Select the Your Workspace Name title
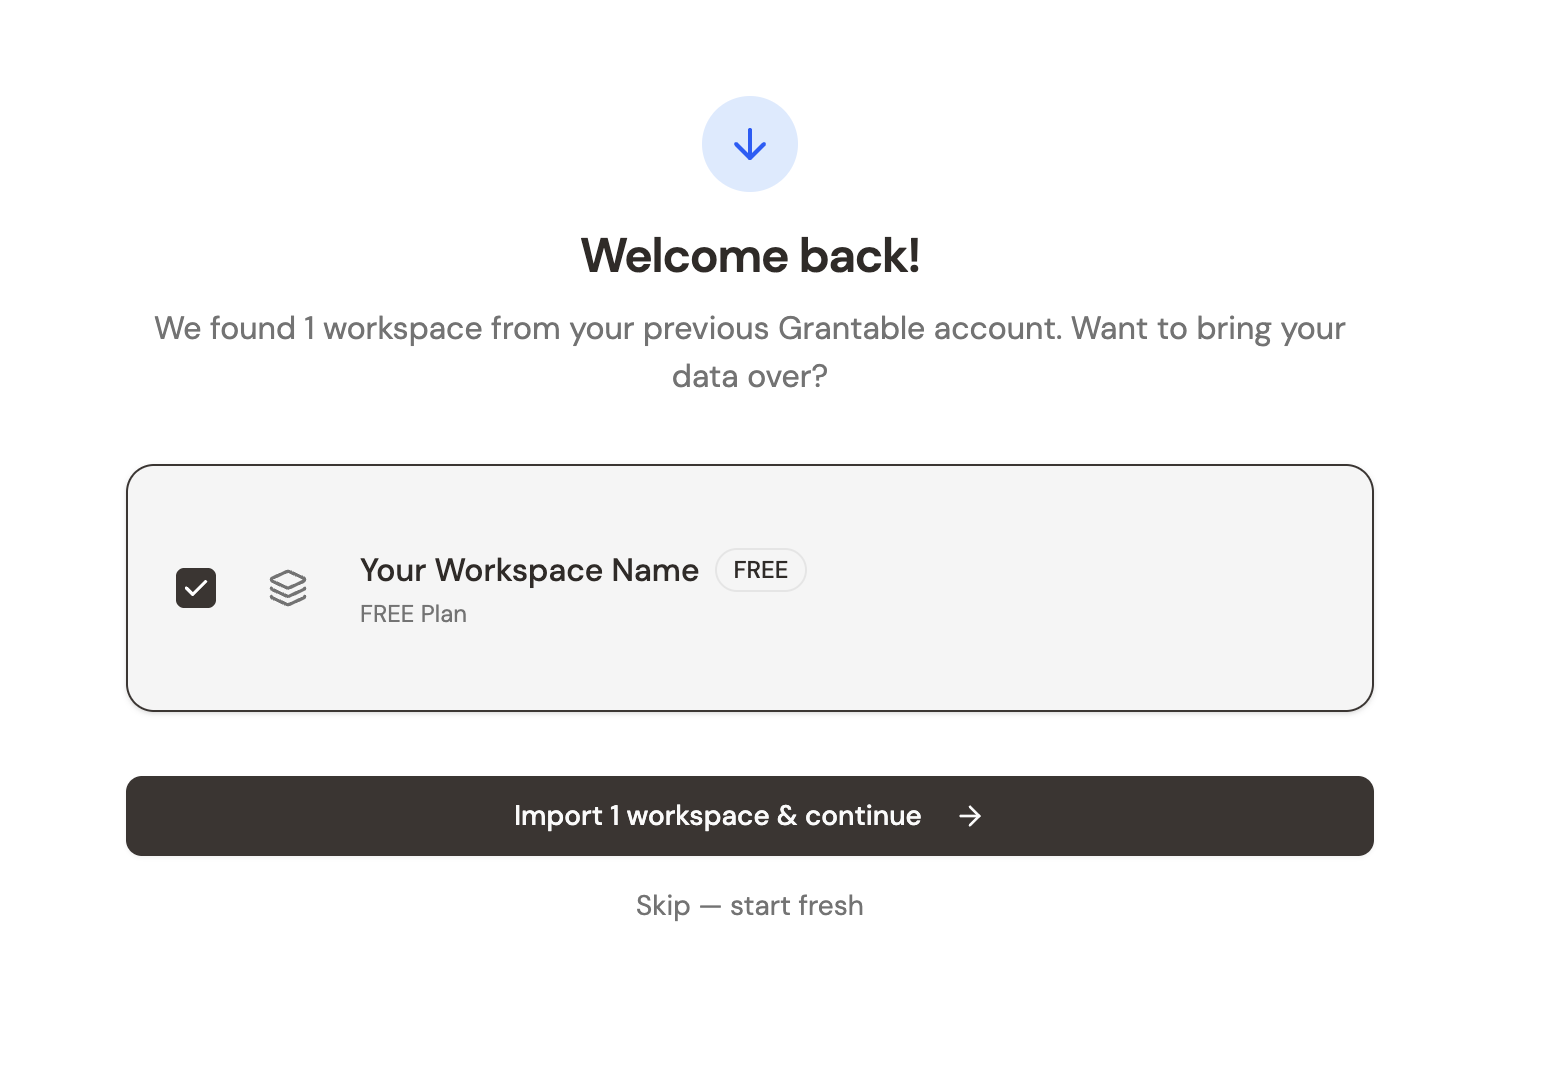The height and width of the screenshot is (1068, 1548). point(529,570)
